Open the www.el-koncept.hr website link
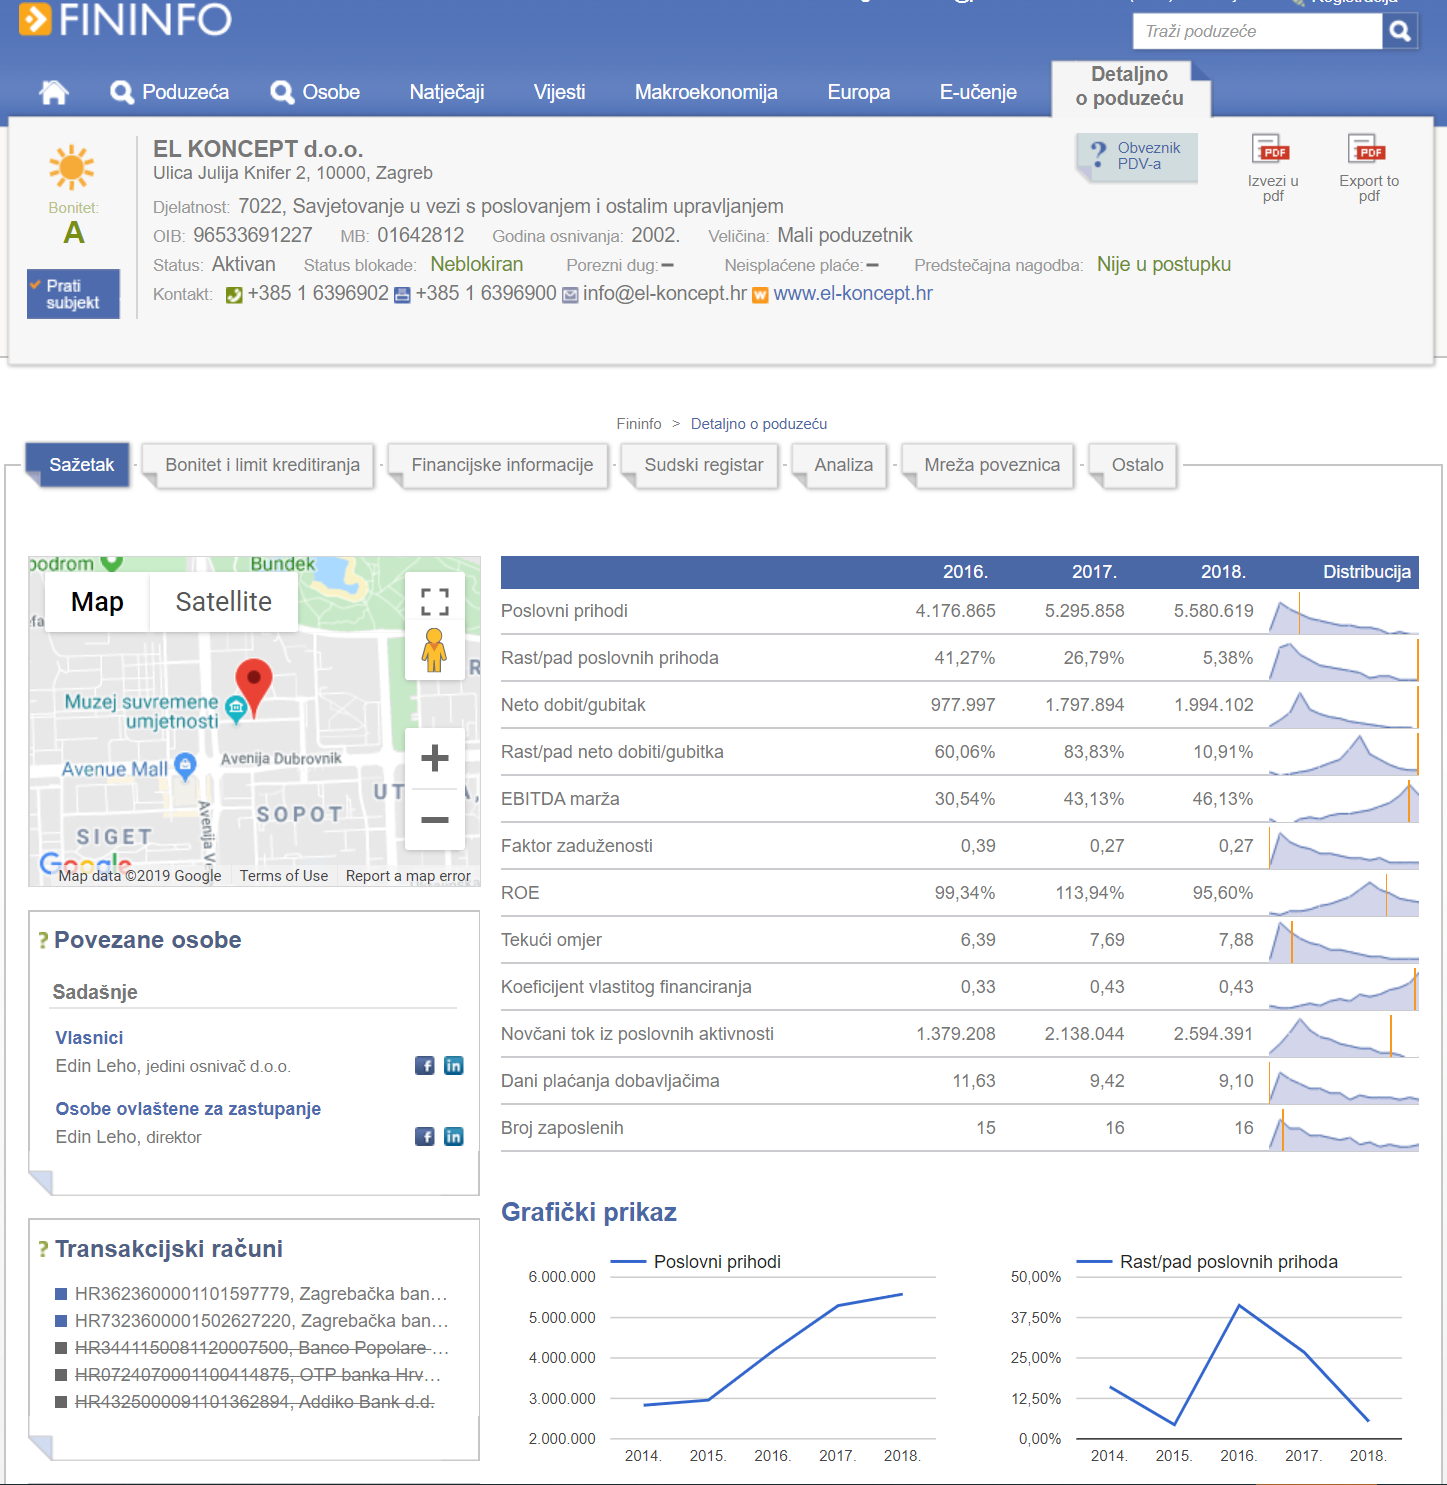Viewport: 1447px width, 1485px height. tap(852, 294)
